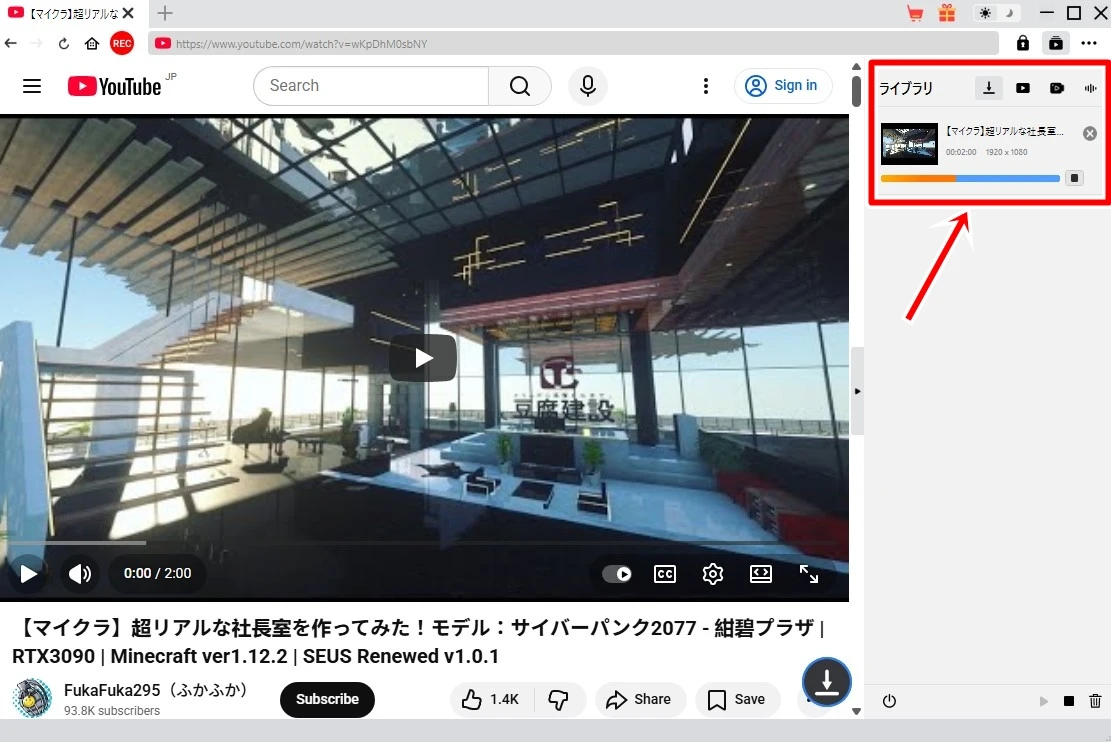
Task: Toggle the autoplay switch in the video player
Action: tap(619, 574)
